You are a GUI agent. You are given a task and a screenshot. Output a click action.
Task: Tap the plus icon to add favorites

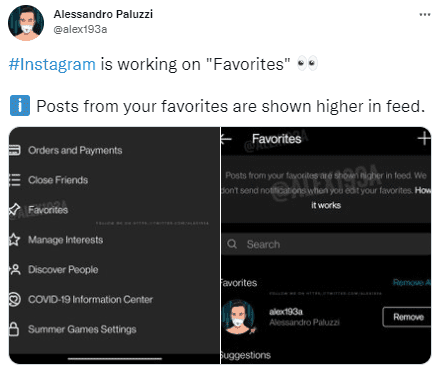click(x=424, y=138)
